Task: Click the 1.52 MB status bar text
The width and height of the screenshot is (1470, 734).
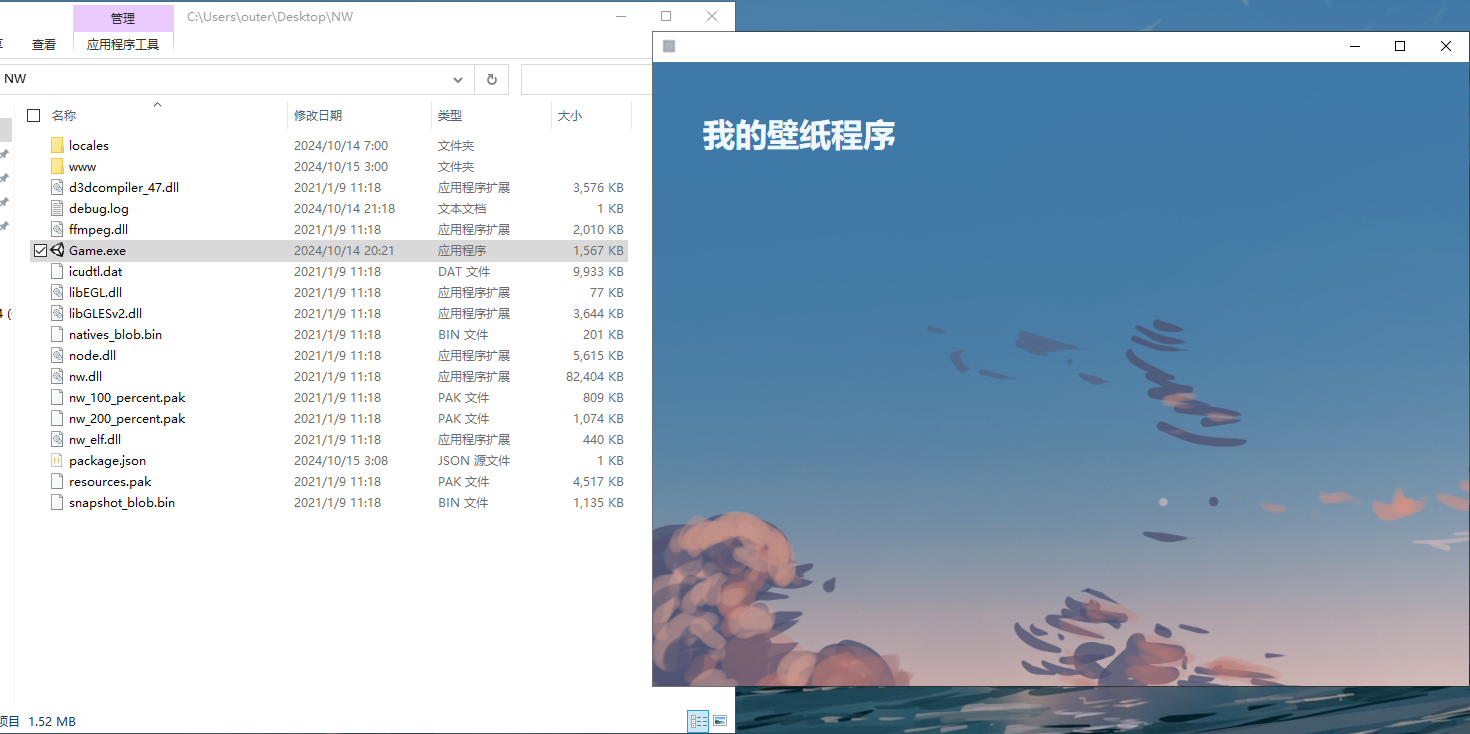Action: pyautogui.click(x=52, y=722)
